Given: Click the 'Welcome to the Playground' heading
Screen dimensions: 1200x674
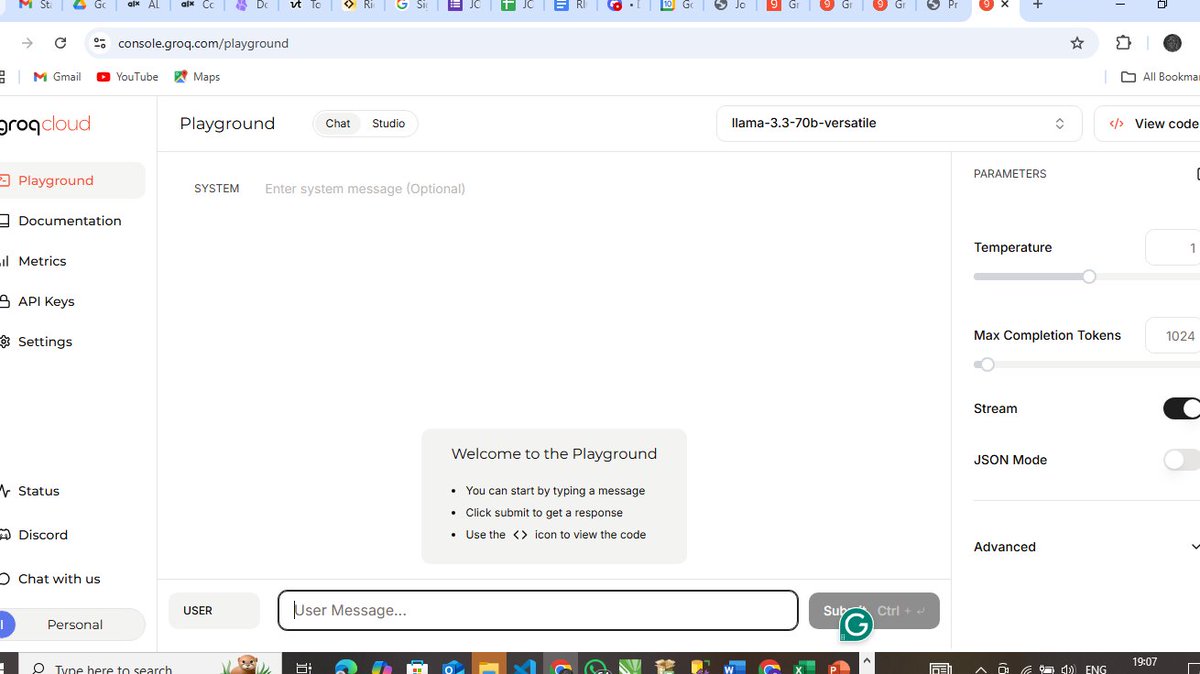Looking at the screenshot, I should pyautogui.click(x=554, y=454).
